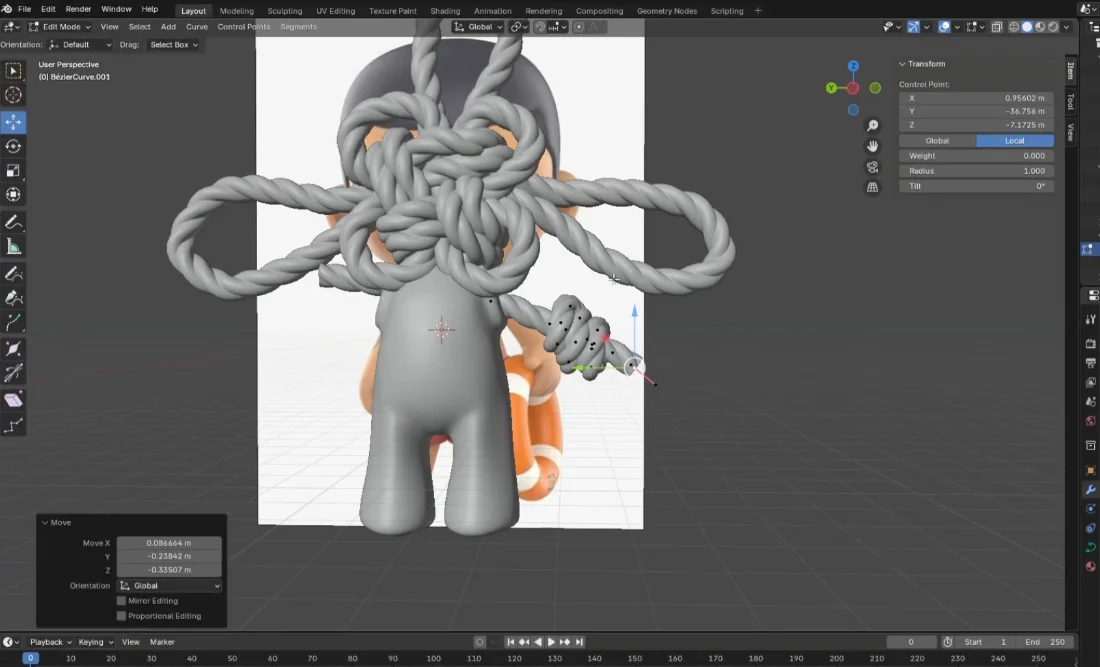Select the curve Tilt tool
This screenshot has height=667, width=1100.
(x=13, y=373)
